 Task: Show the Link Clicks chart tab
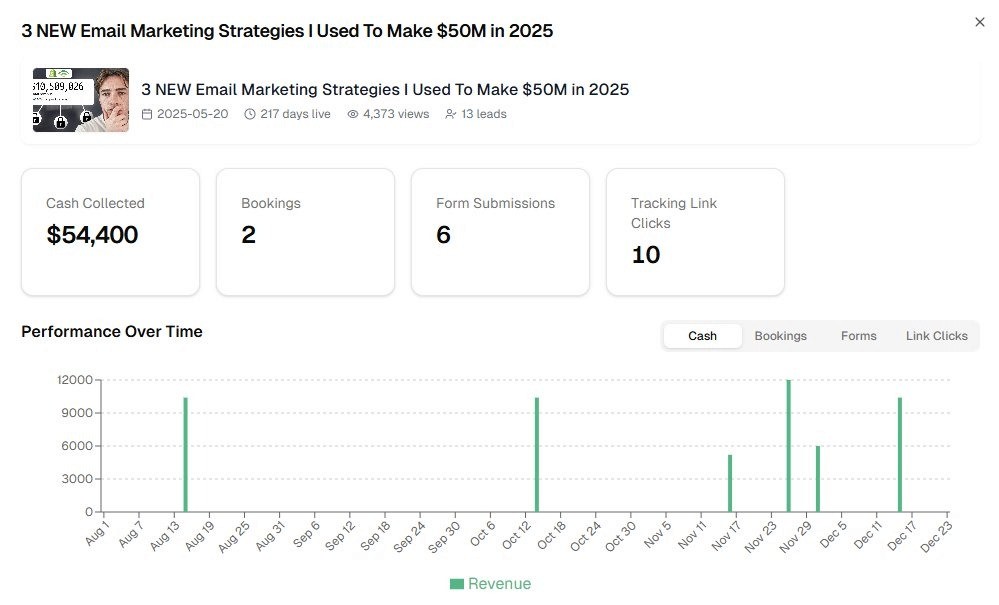tap(936, 336)
